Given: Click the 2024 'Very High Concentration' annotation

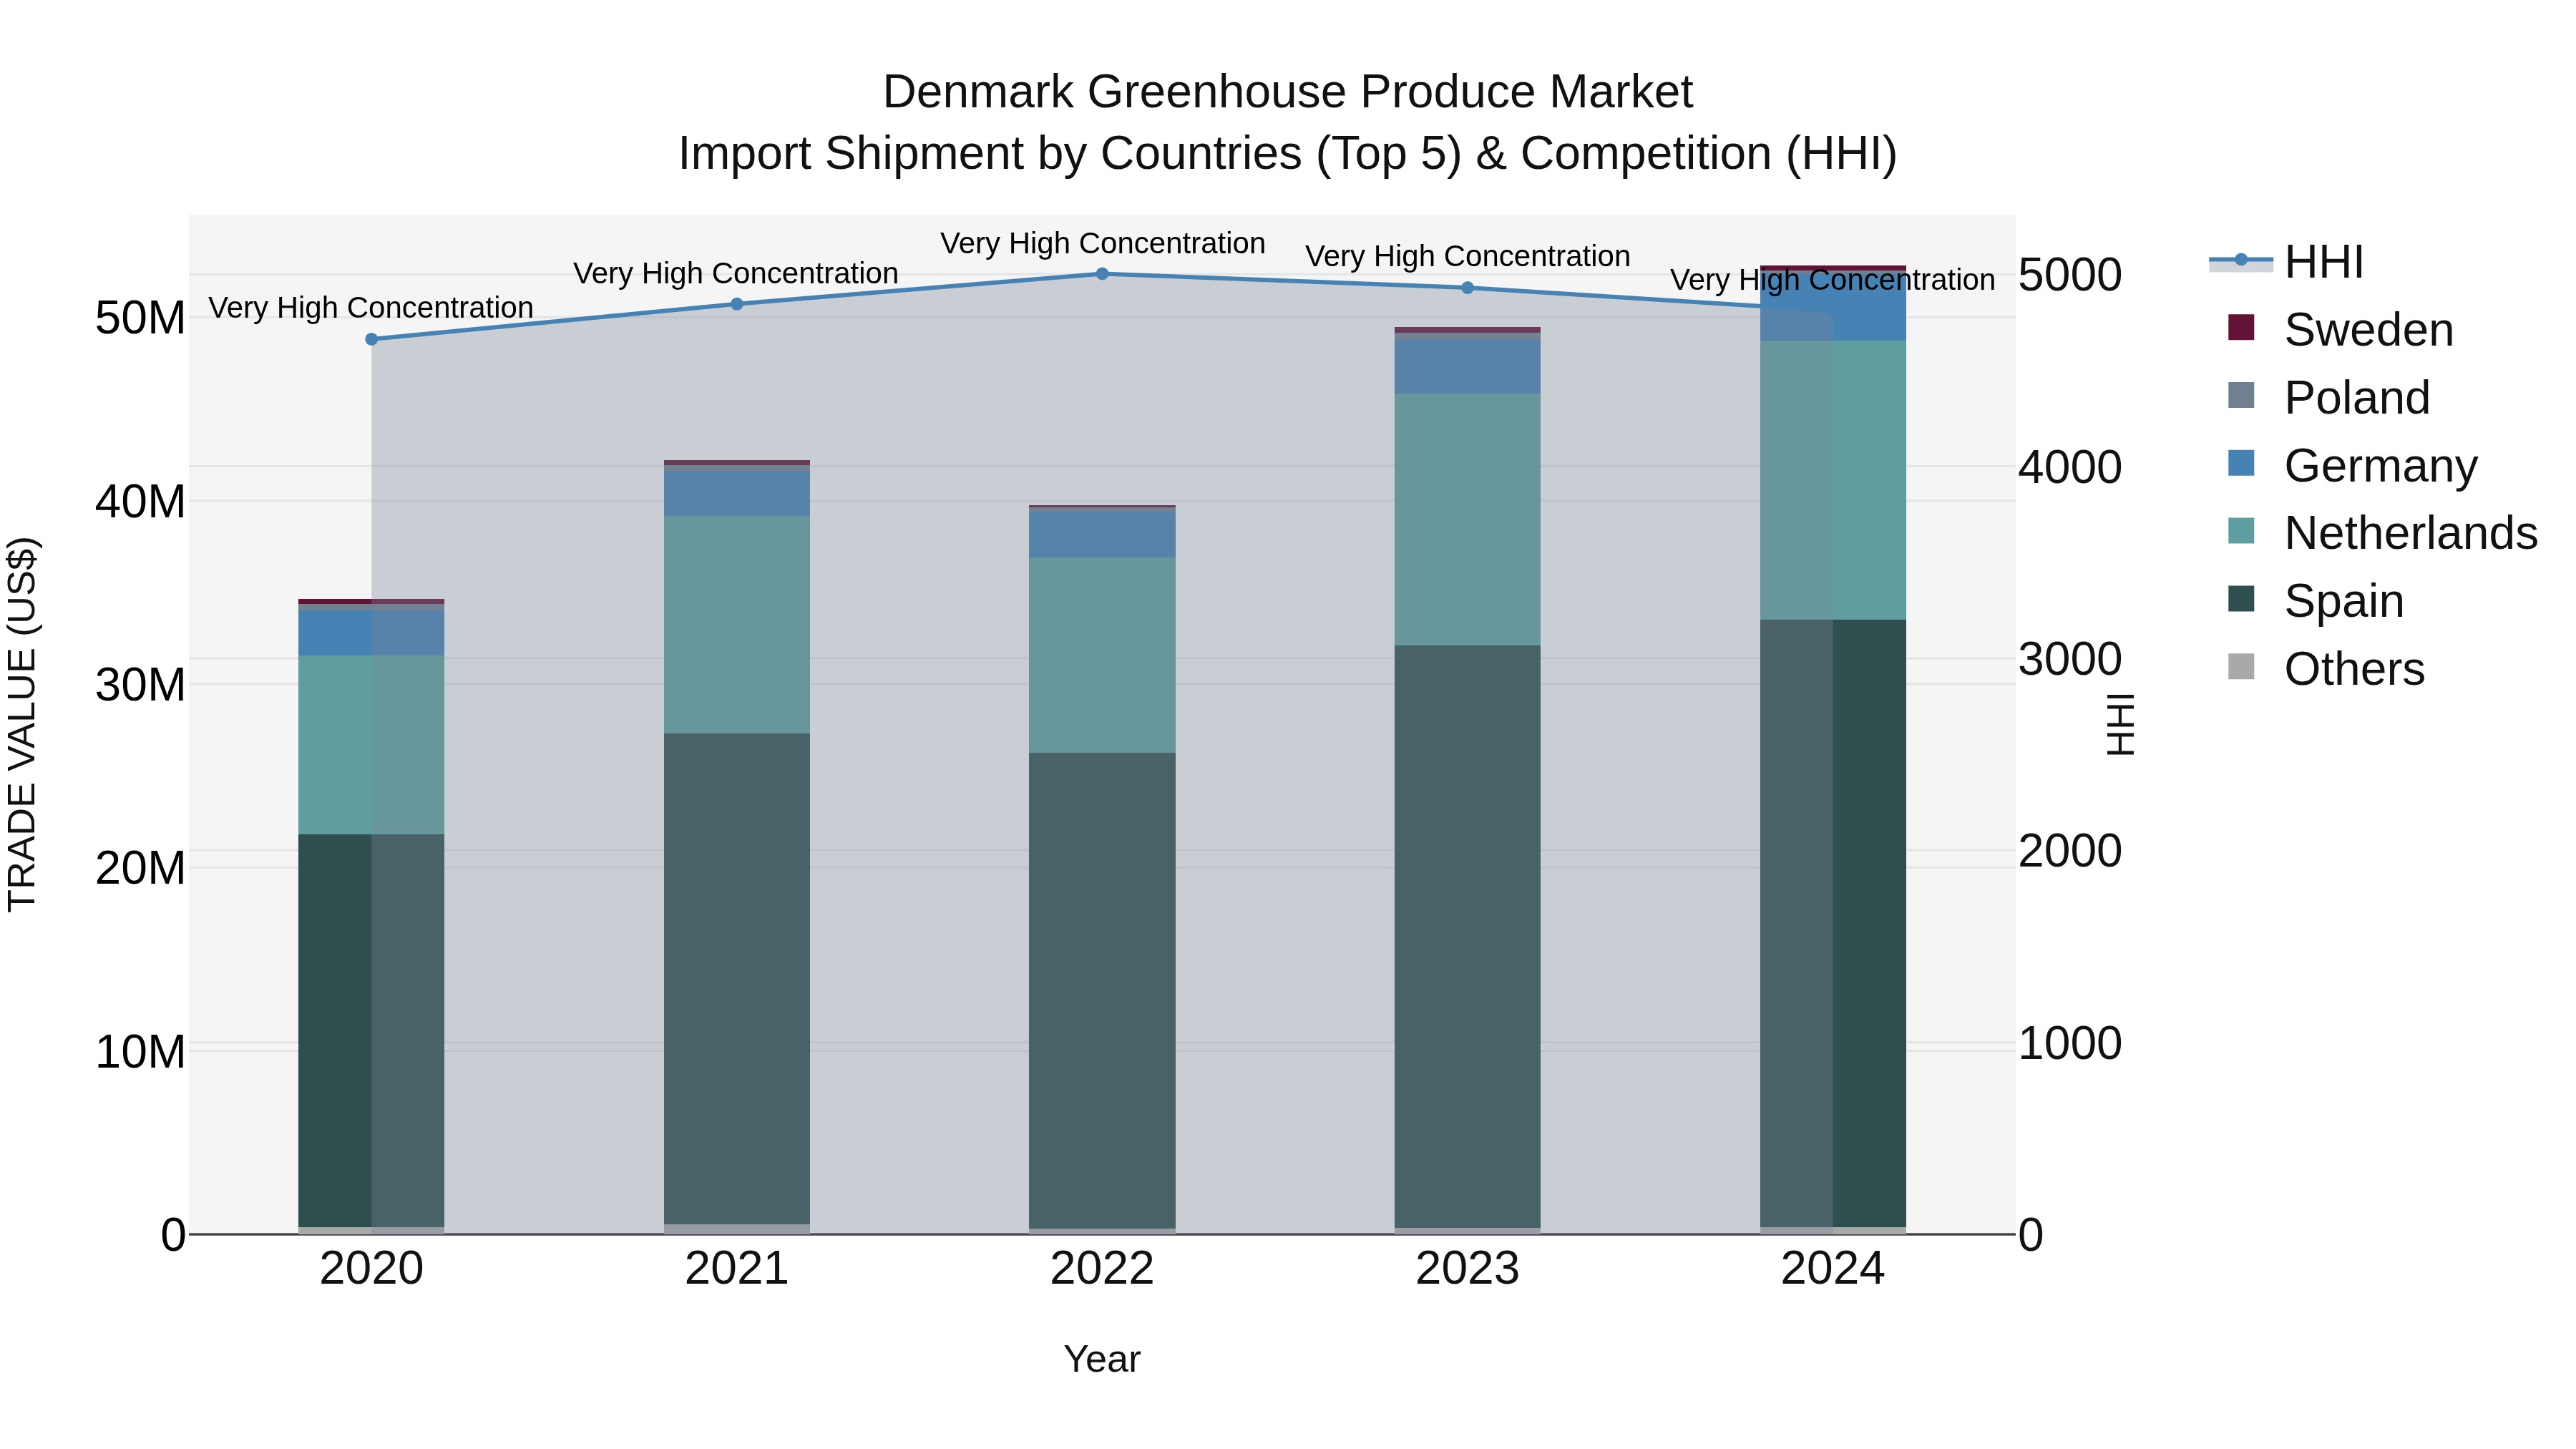Looking at the screenshot, I should [x=1833, y=280].
